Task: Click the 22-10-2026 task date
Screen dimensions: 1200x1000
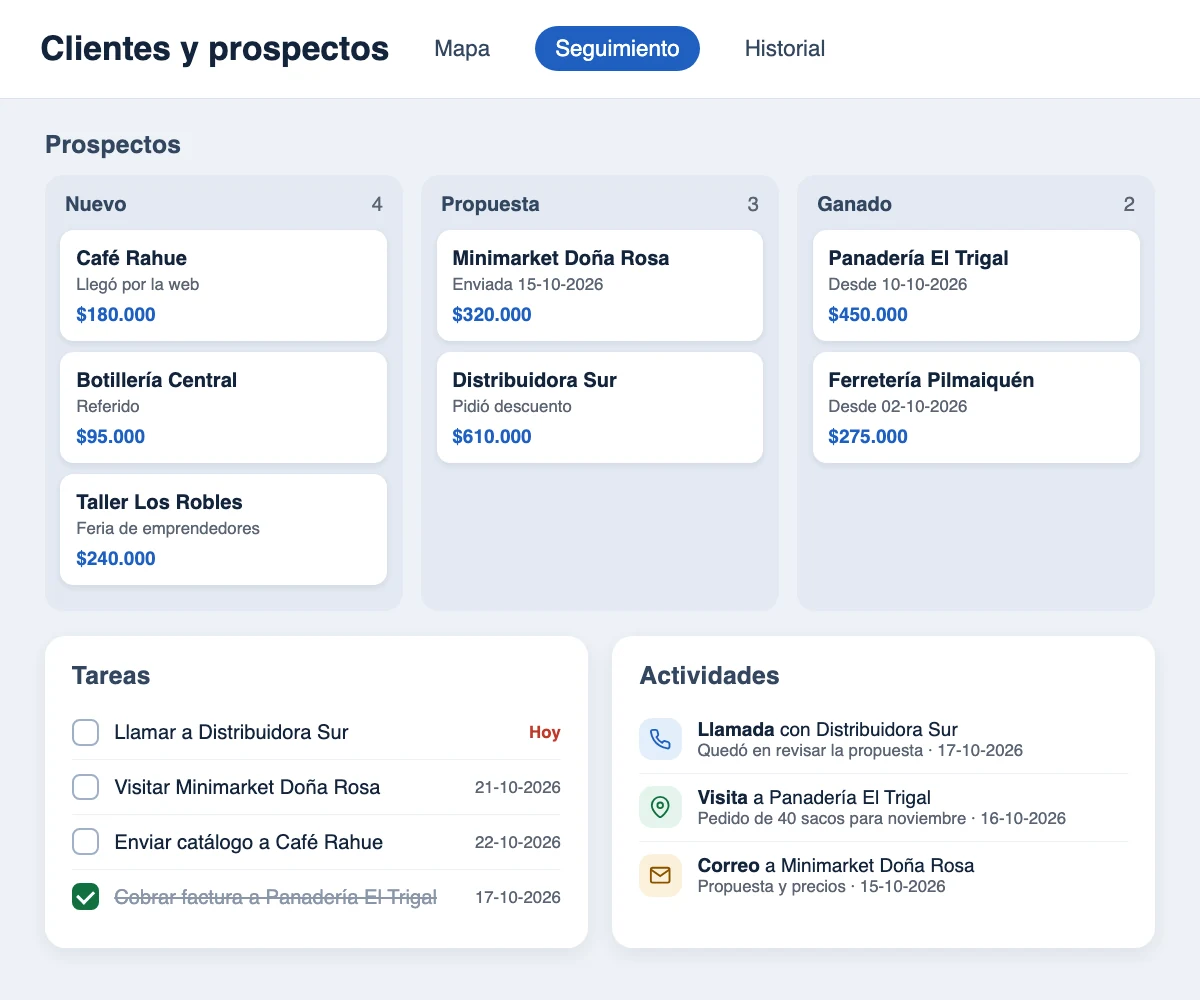Action: [518, 842]
